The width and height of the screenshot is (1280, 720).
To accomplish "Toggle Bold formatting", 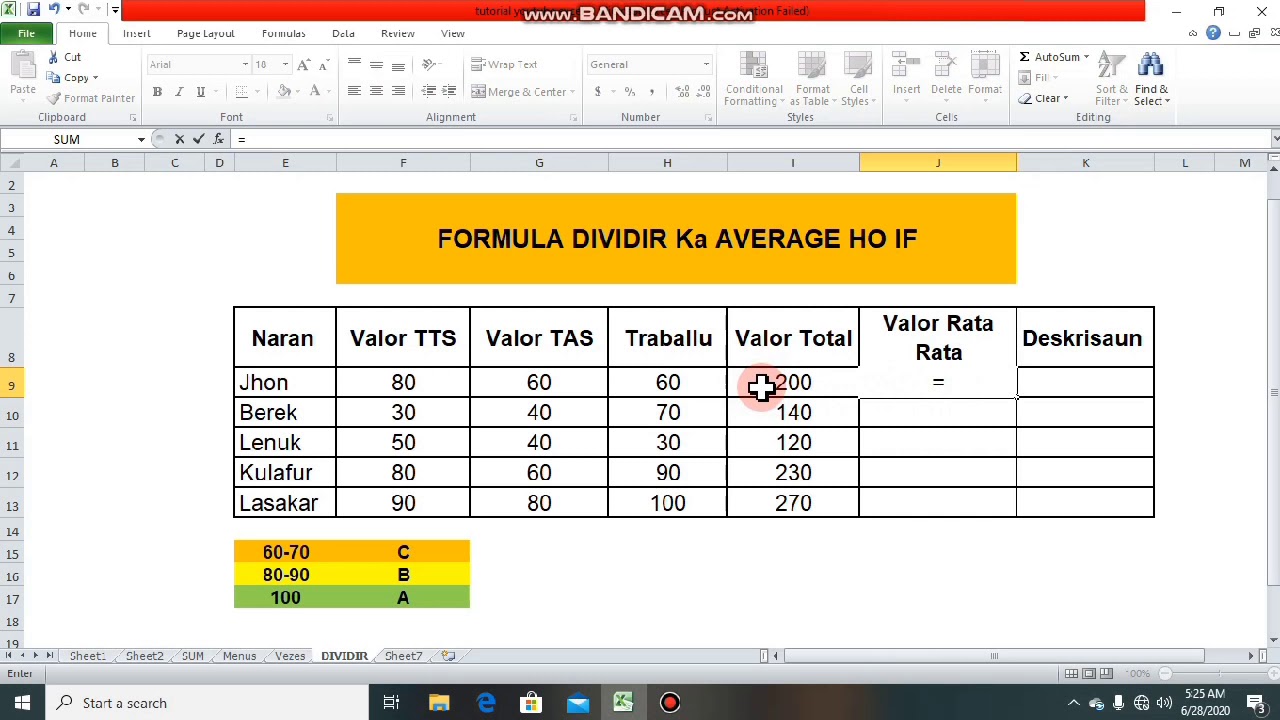I will tap(157, 91).
